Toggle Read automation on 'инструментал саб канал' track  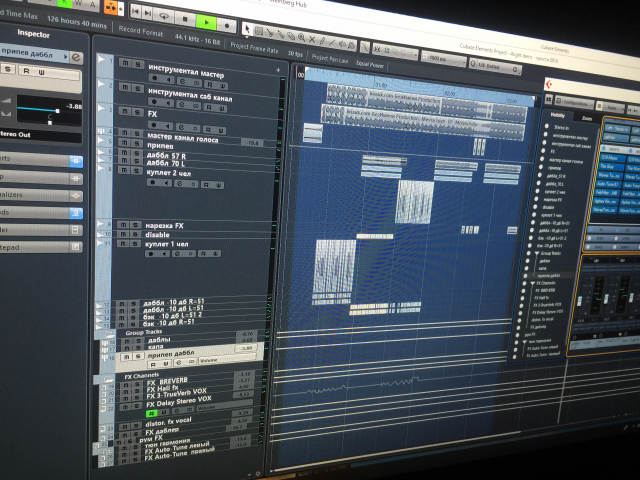[x=209, y=108]
